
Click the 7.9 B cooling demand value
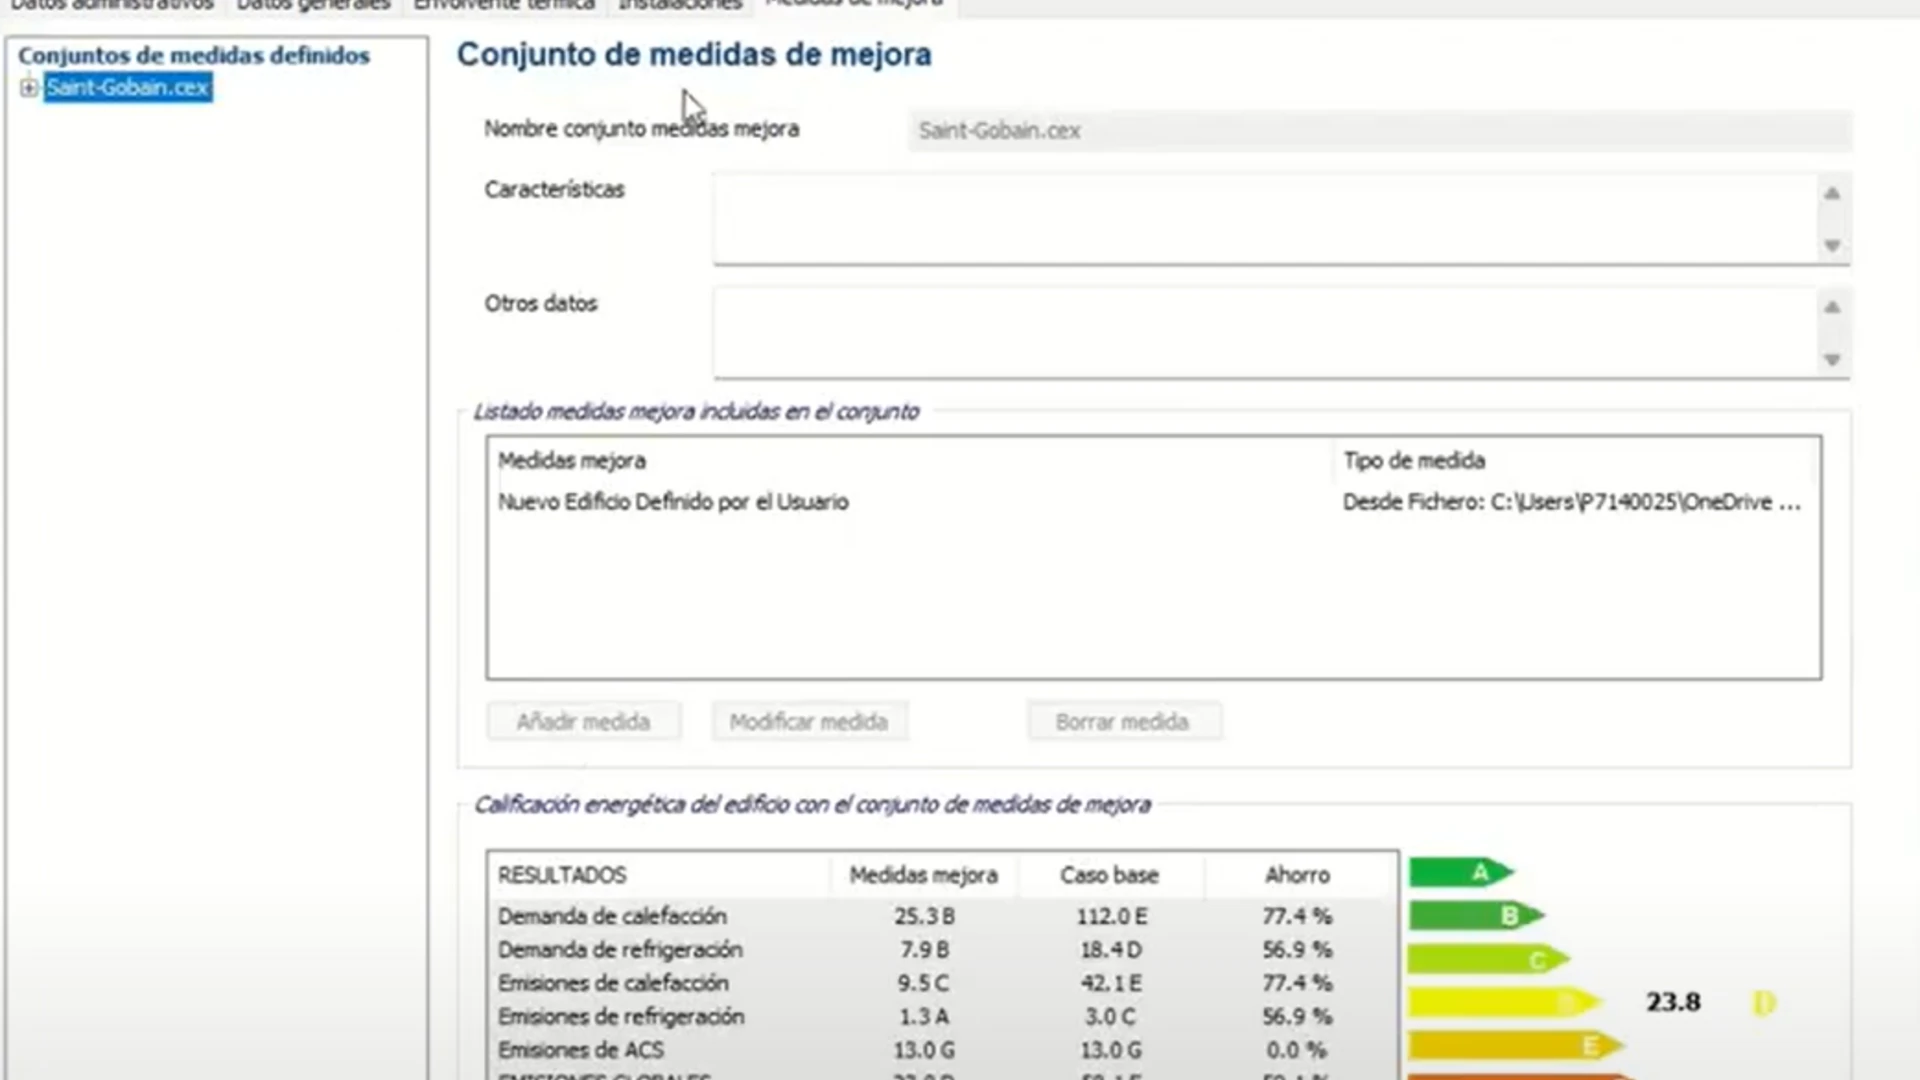pyautogui.click(x=924, y=949)
